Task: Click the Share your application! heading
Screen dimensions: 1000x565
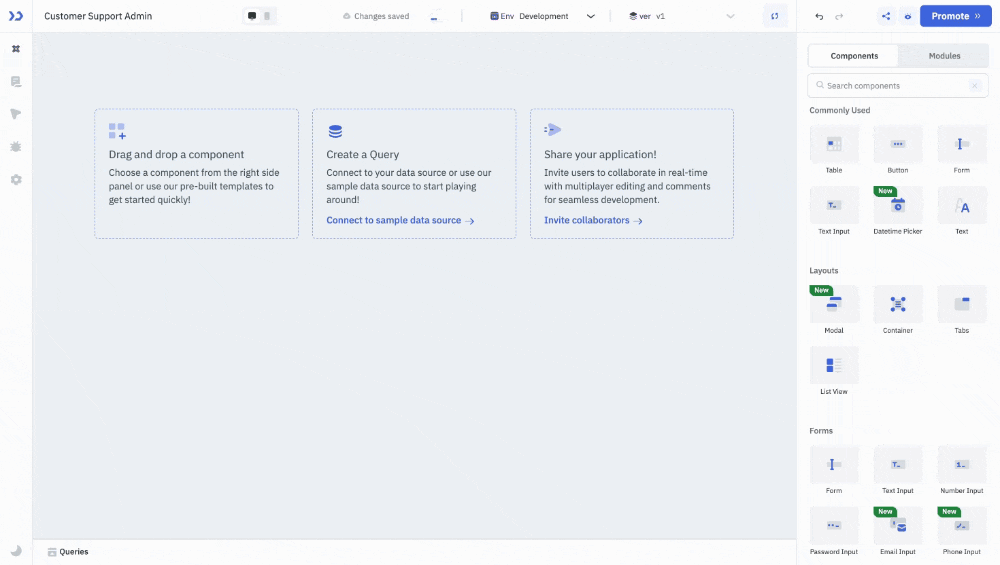Action: click(x=599, y=154)
